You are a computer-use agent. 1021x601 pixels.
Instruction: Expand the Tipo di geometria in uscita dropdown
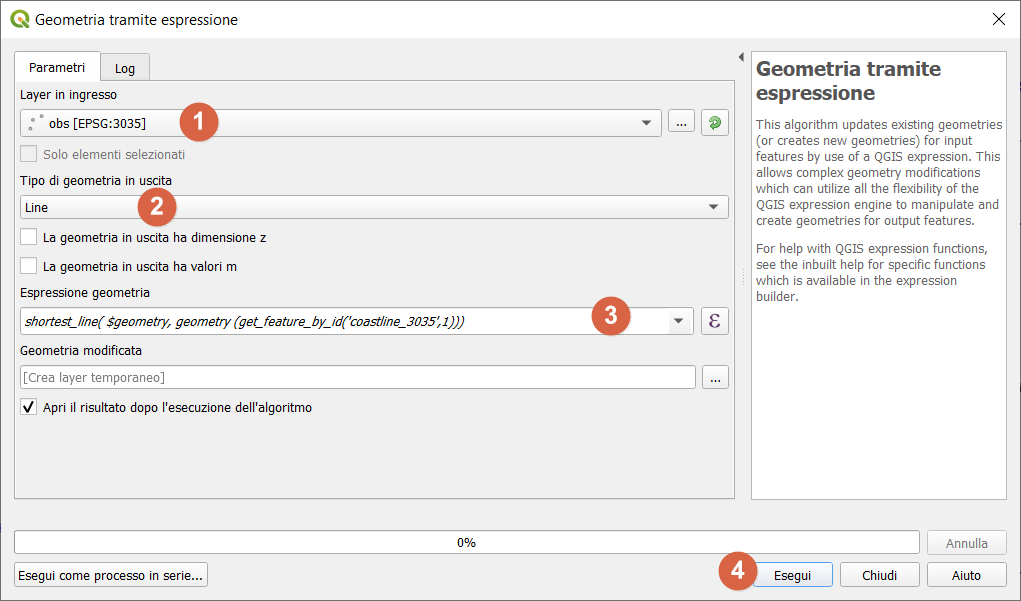click(712, 207)
